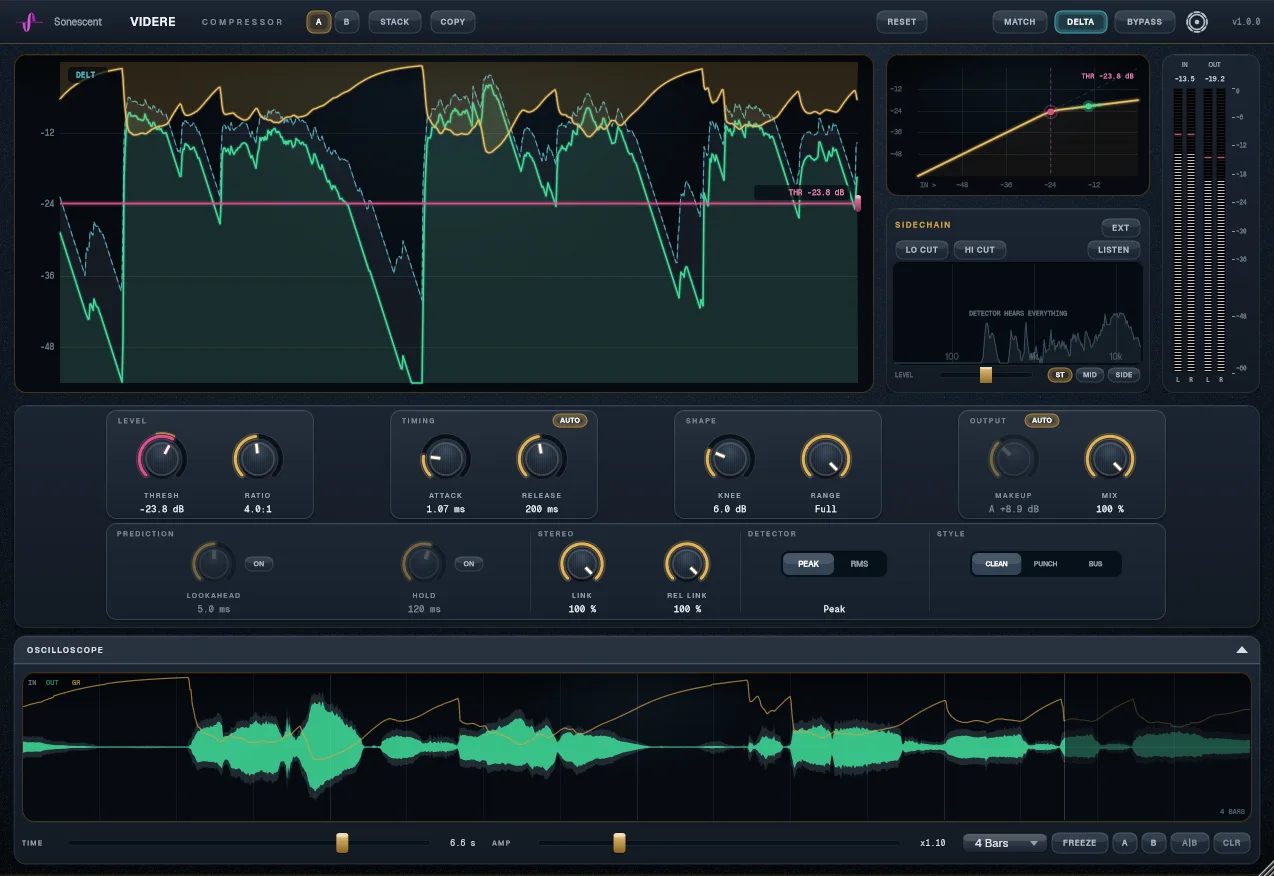The width and height of the screenshot is (1274, 876).
Task: Click the OUT legend label in oscilloscope
Action: [x=53, y=683]
